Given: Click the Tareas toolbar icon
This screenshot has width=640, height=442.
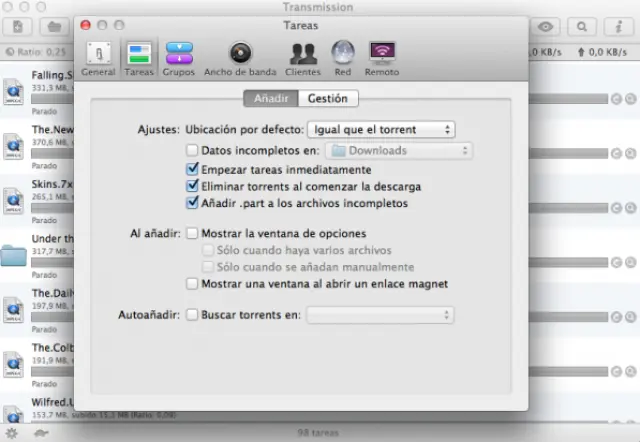Looking at the screenshot, I should (x=139, y=58).
